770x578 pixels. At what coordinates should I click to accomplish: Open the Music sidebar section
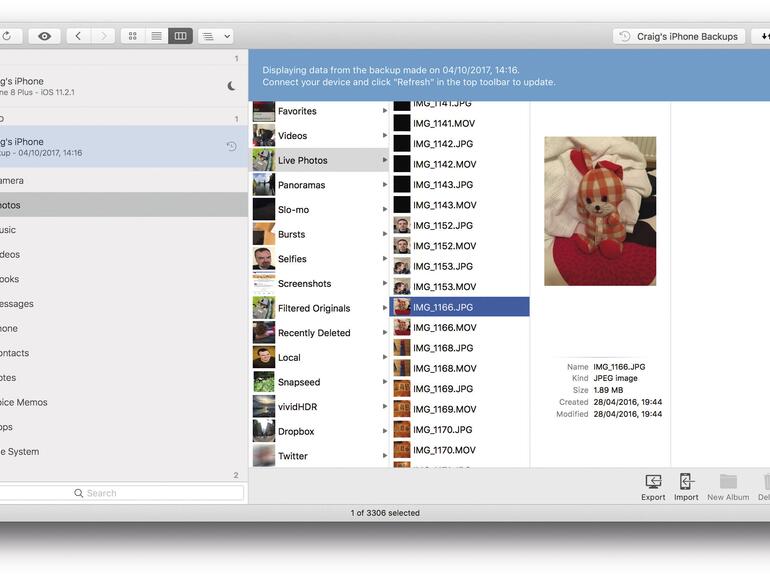click(124, 229)
